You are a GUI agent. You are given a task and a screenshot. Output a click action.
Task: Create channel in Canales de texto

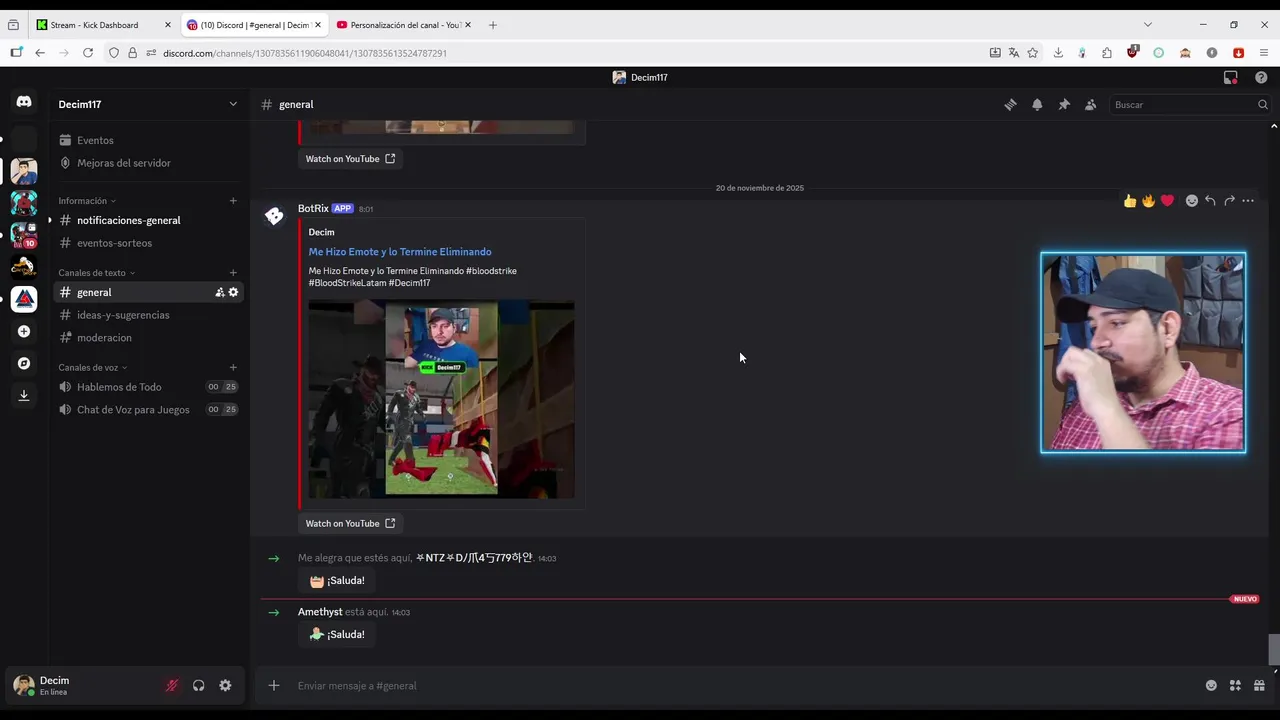[233, 273]
